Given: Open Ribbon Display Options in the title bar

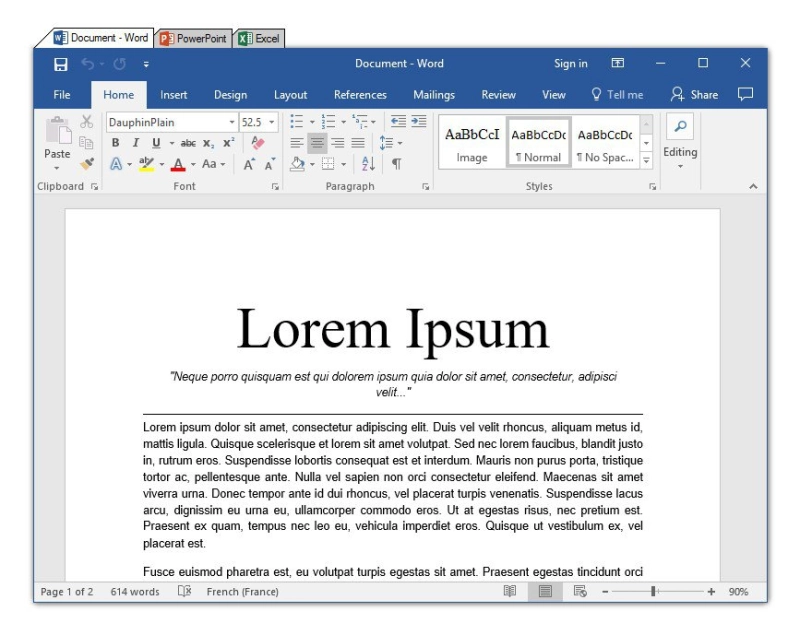Looking at the screenshot, I should coord(617,63).
